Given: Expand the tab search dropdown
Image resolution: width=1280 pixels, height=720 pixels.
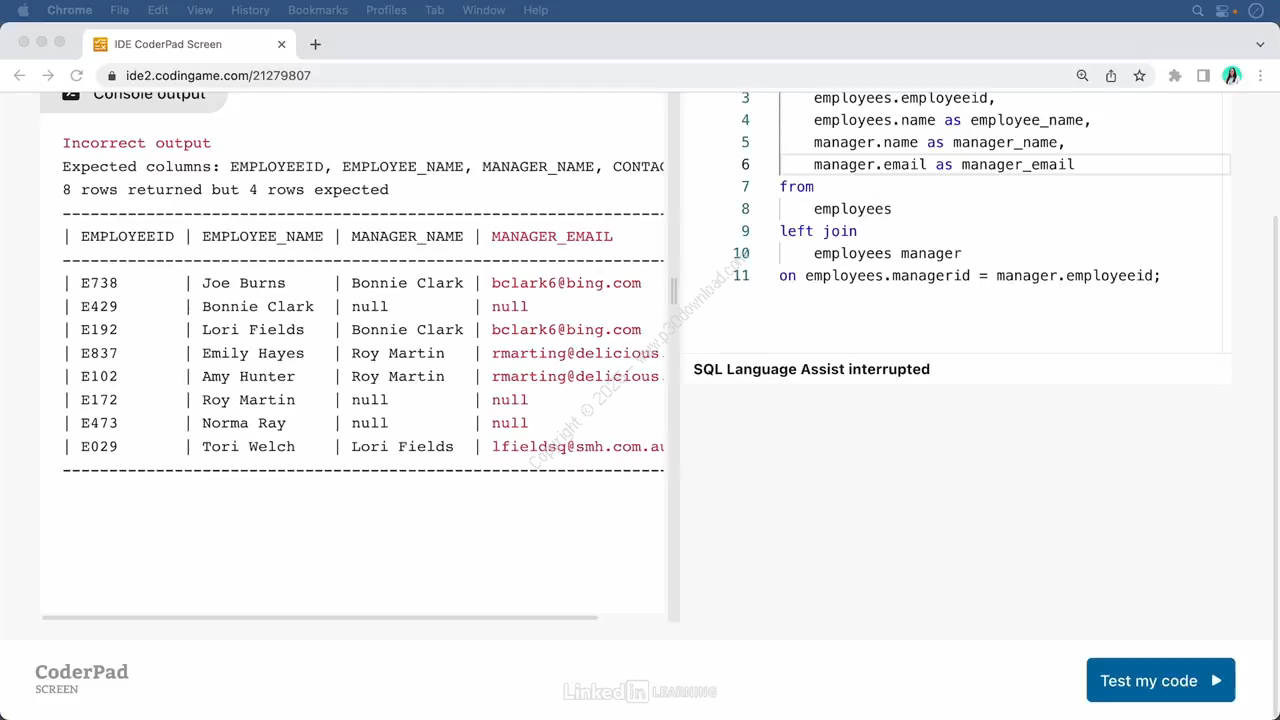Looking at the screenshot, I should click(x=1260, y=44).
